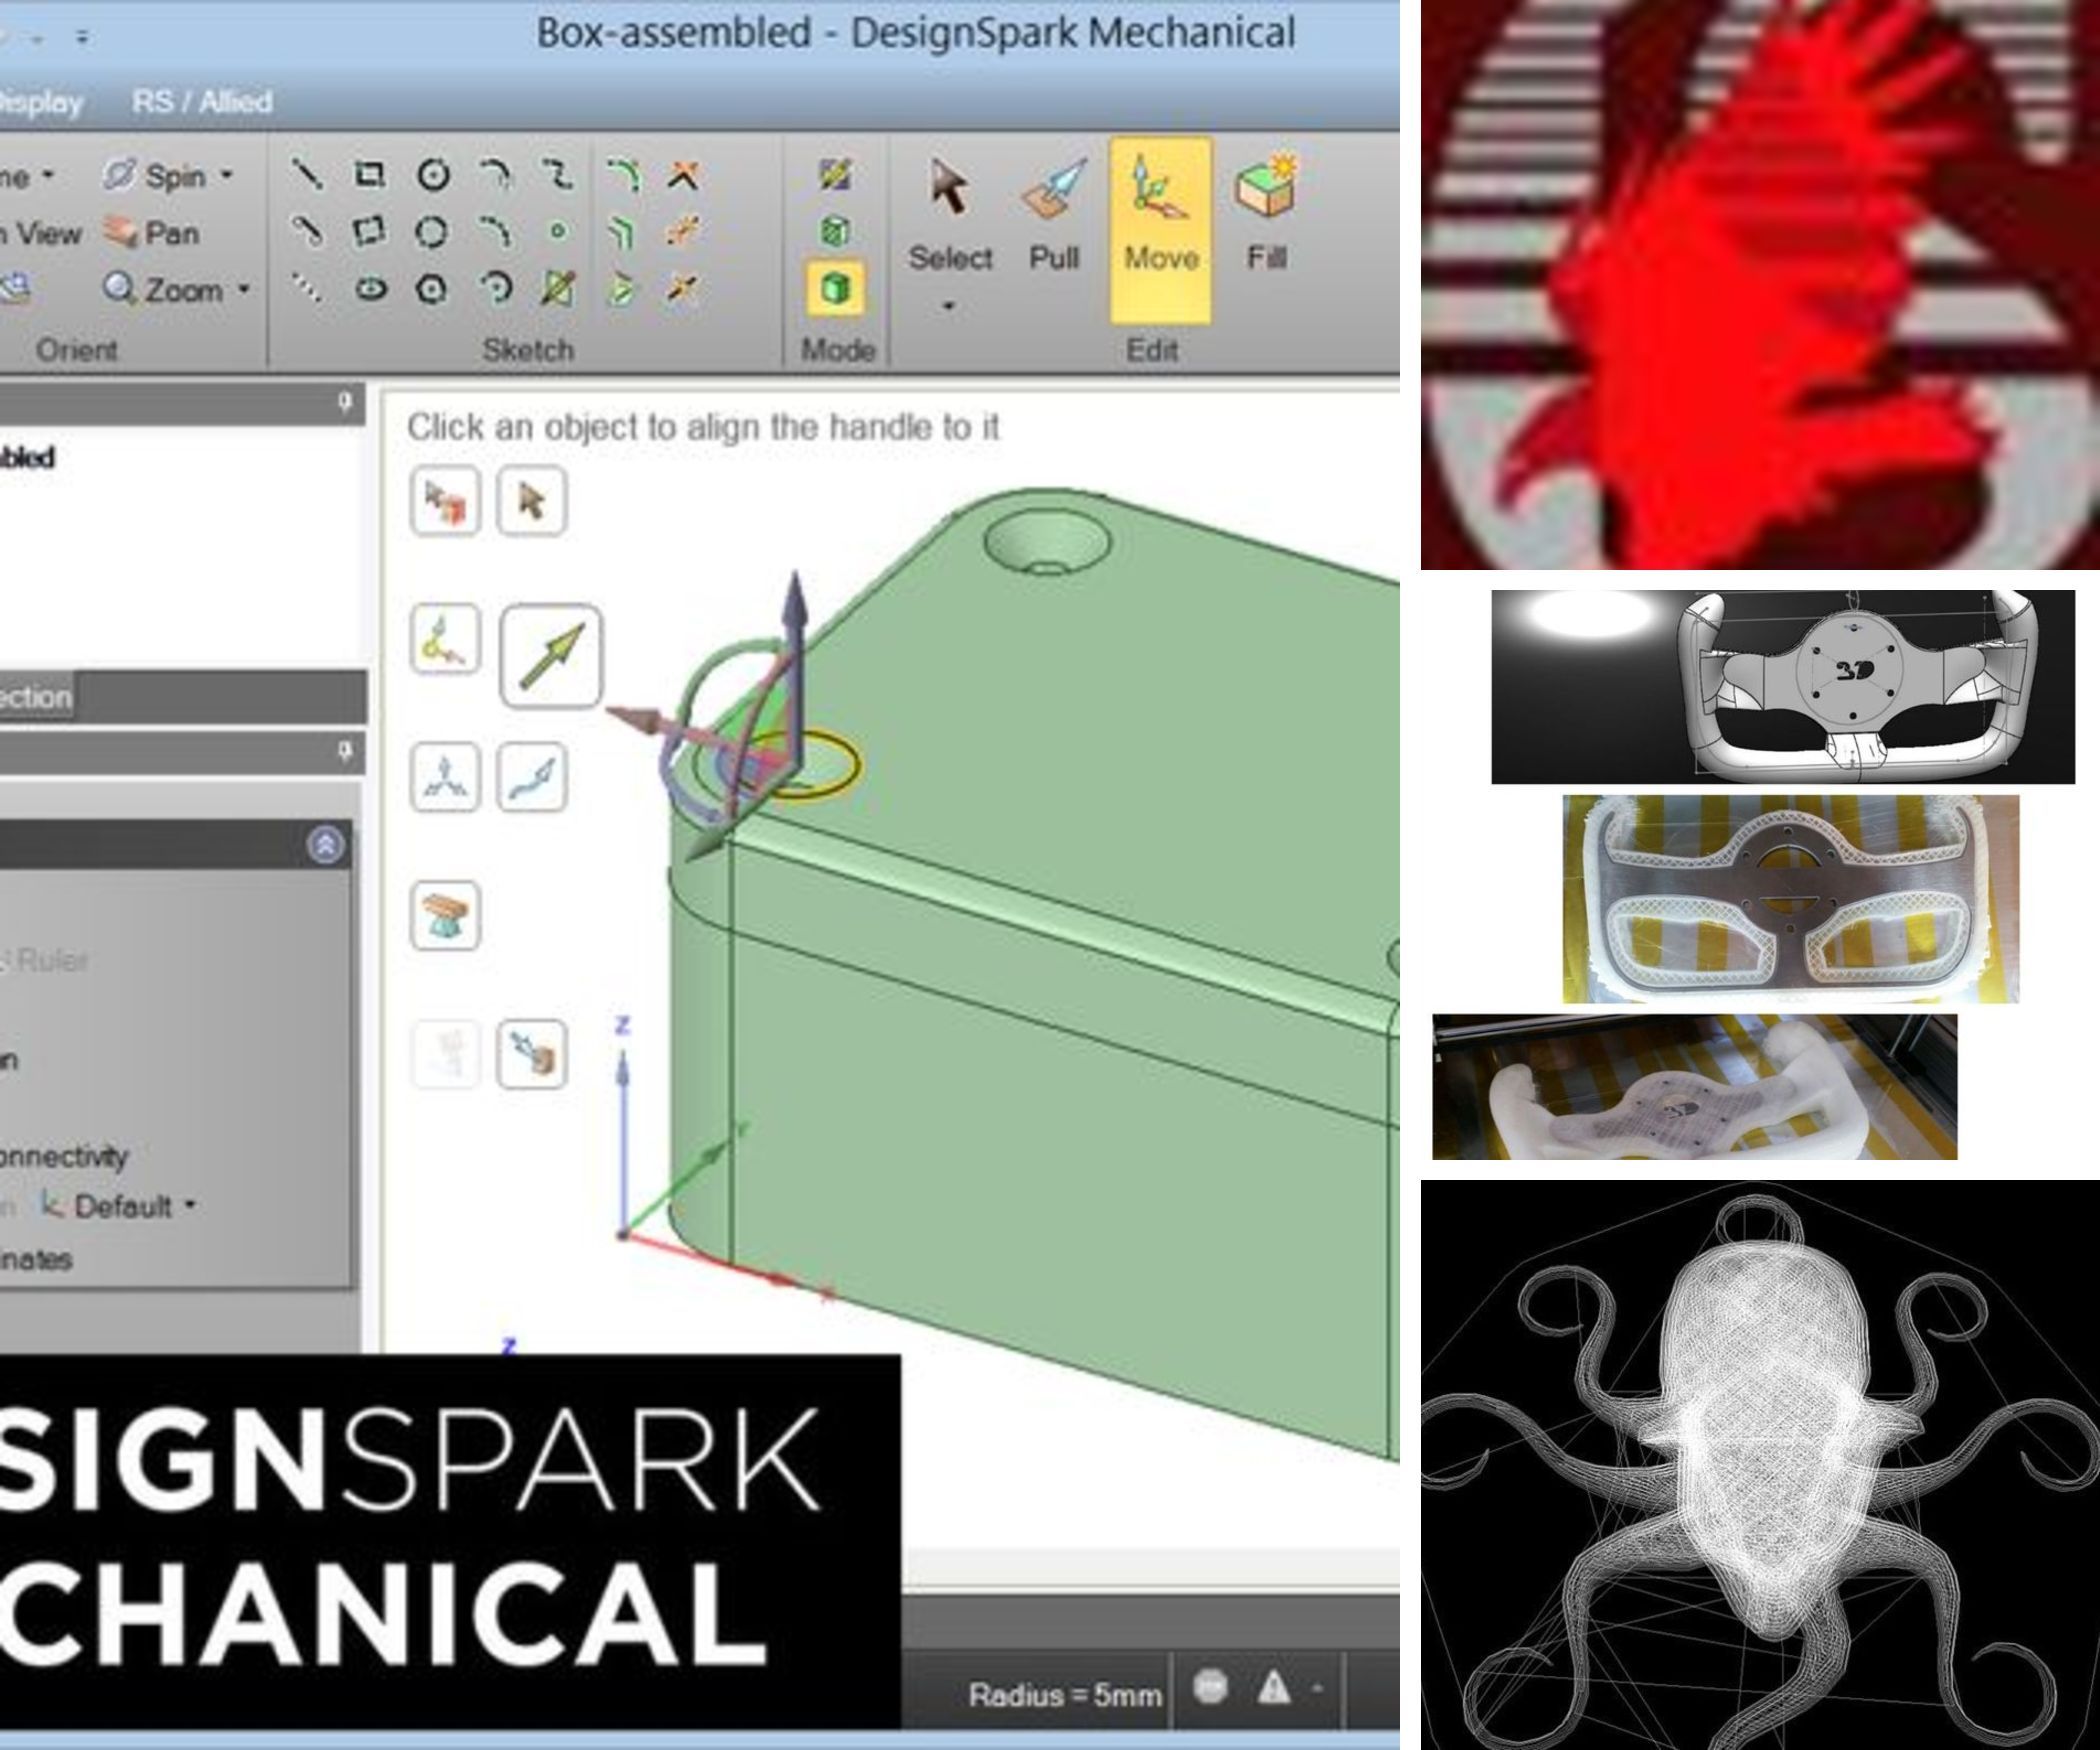
Task: Open the red eagle logo thumbnail
Action: click(1760, 284)
